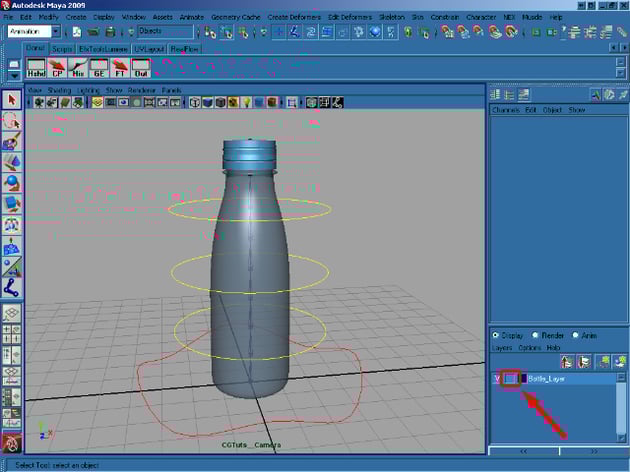This screenshot has width=630, height=472.
Task: Open Graph Editor via GE shelf button
Action: pyautogui.click(x=99, y=69)
